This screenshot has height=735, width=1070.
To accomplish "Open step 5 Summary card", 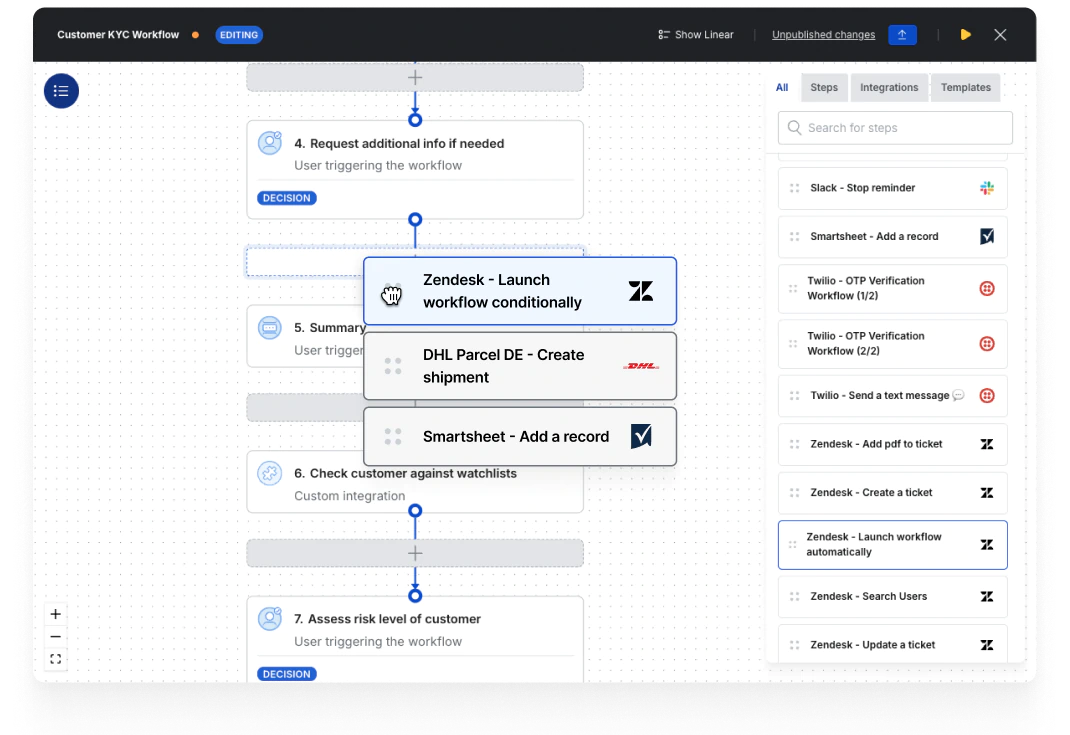I will coord(306,336).
